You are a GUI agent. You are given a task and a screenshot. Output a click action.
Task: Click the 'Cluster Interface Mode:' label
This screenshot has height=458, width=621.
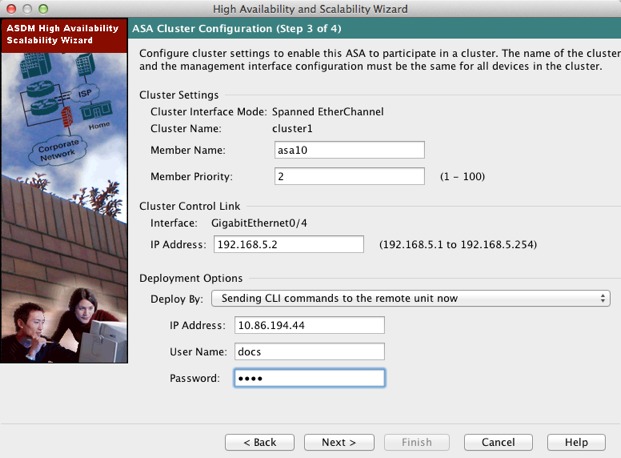(x=208, y=112)
